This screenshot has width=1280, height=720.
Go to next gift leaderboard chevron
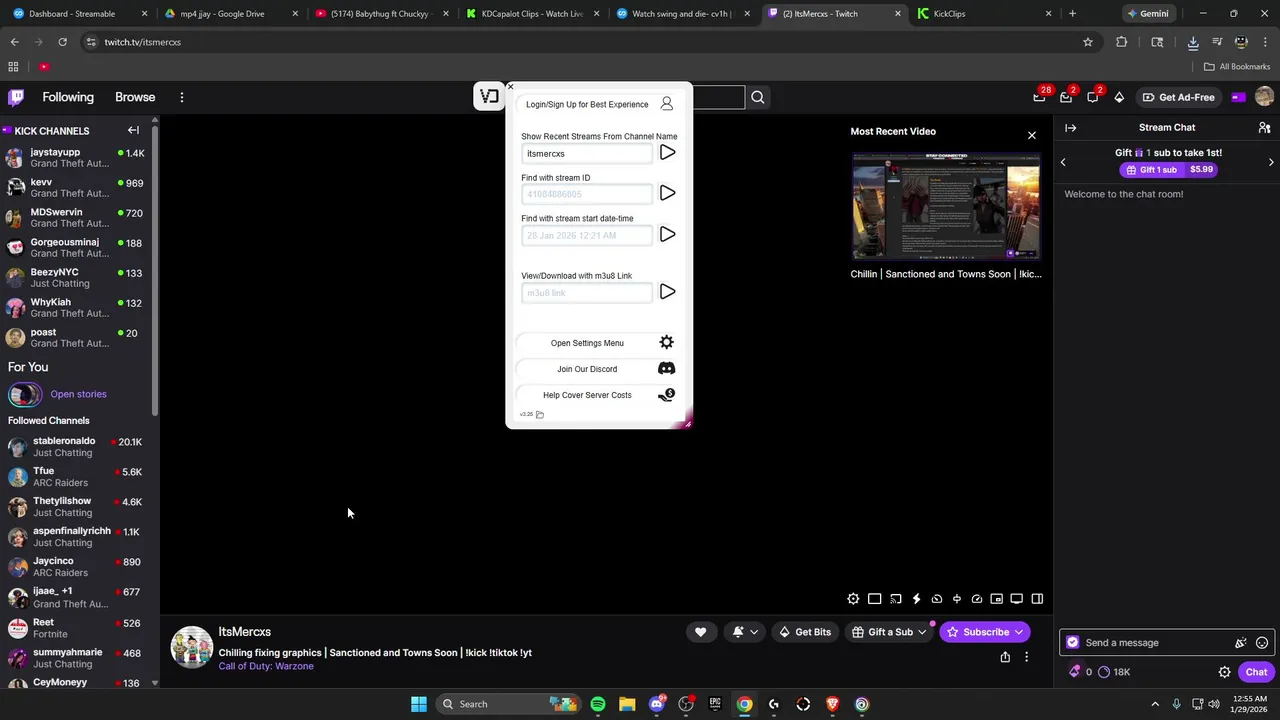[1271, 162]
